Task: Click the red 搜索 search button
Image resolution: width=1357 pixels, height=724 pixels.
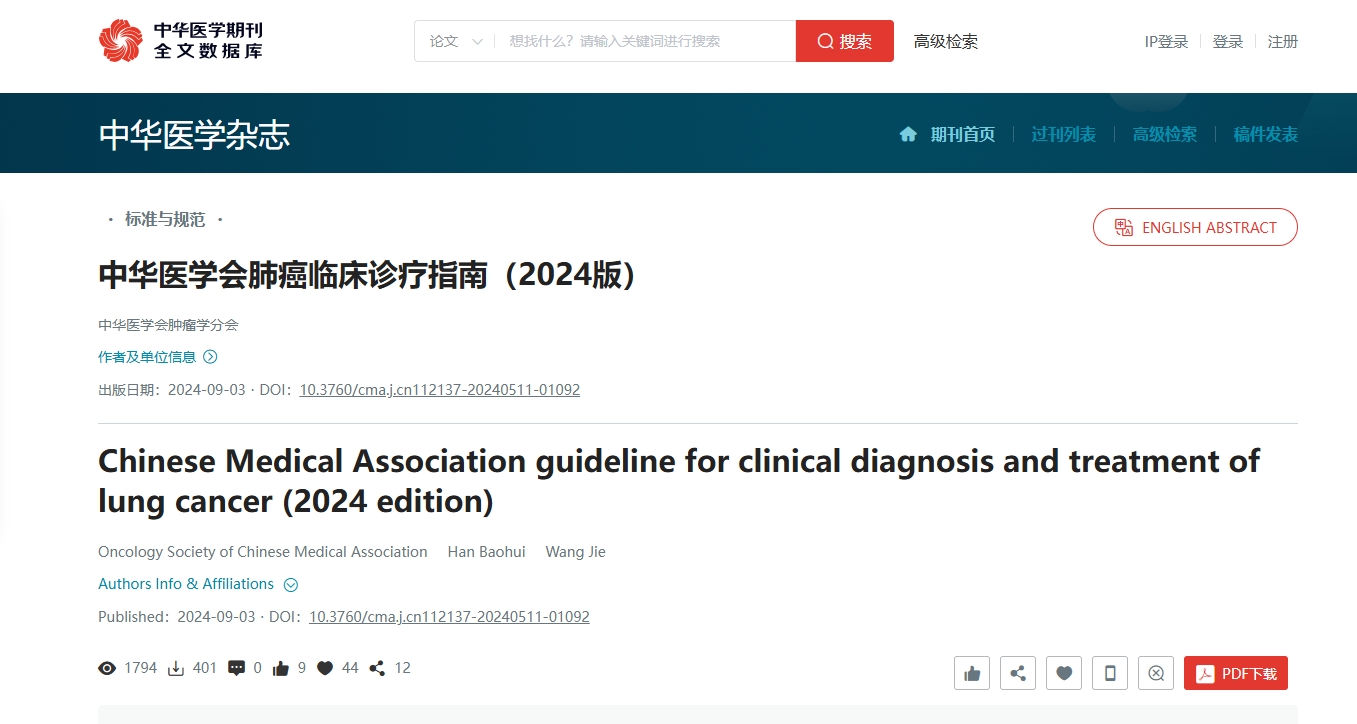Action: pos(845,41)
